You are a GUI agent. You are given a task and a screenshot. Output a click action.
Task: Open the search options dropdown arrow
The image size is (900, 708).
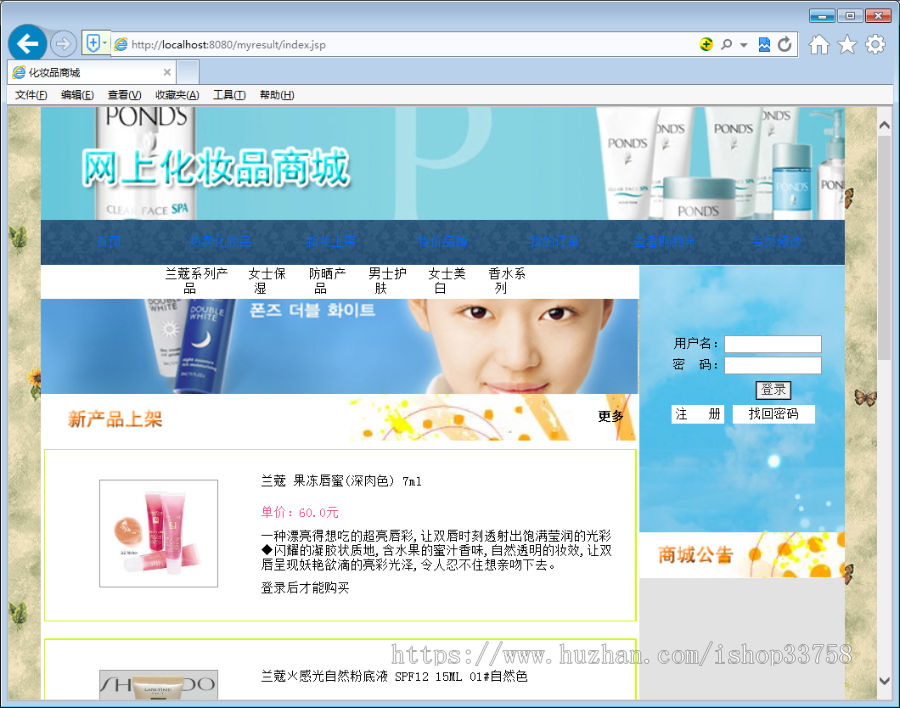741,44
